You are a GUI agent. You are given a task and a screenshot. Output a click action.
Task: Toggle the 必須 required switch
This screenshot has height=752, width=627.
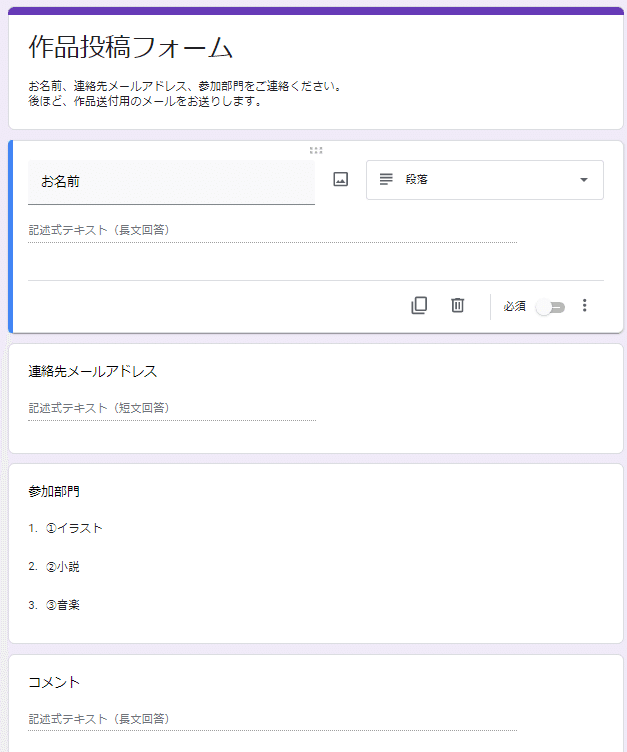click(x=551, y=307)
